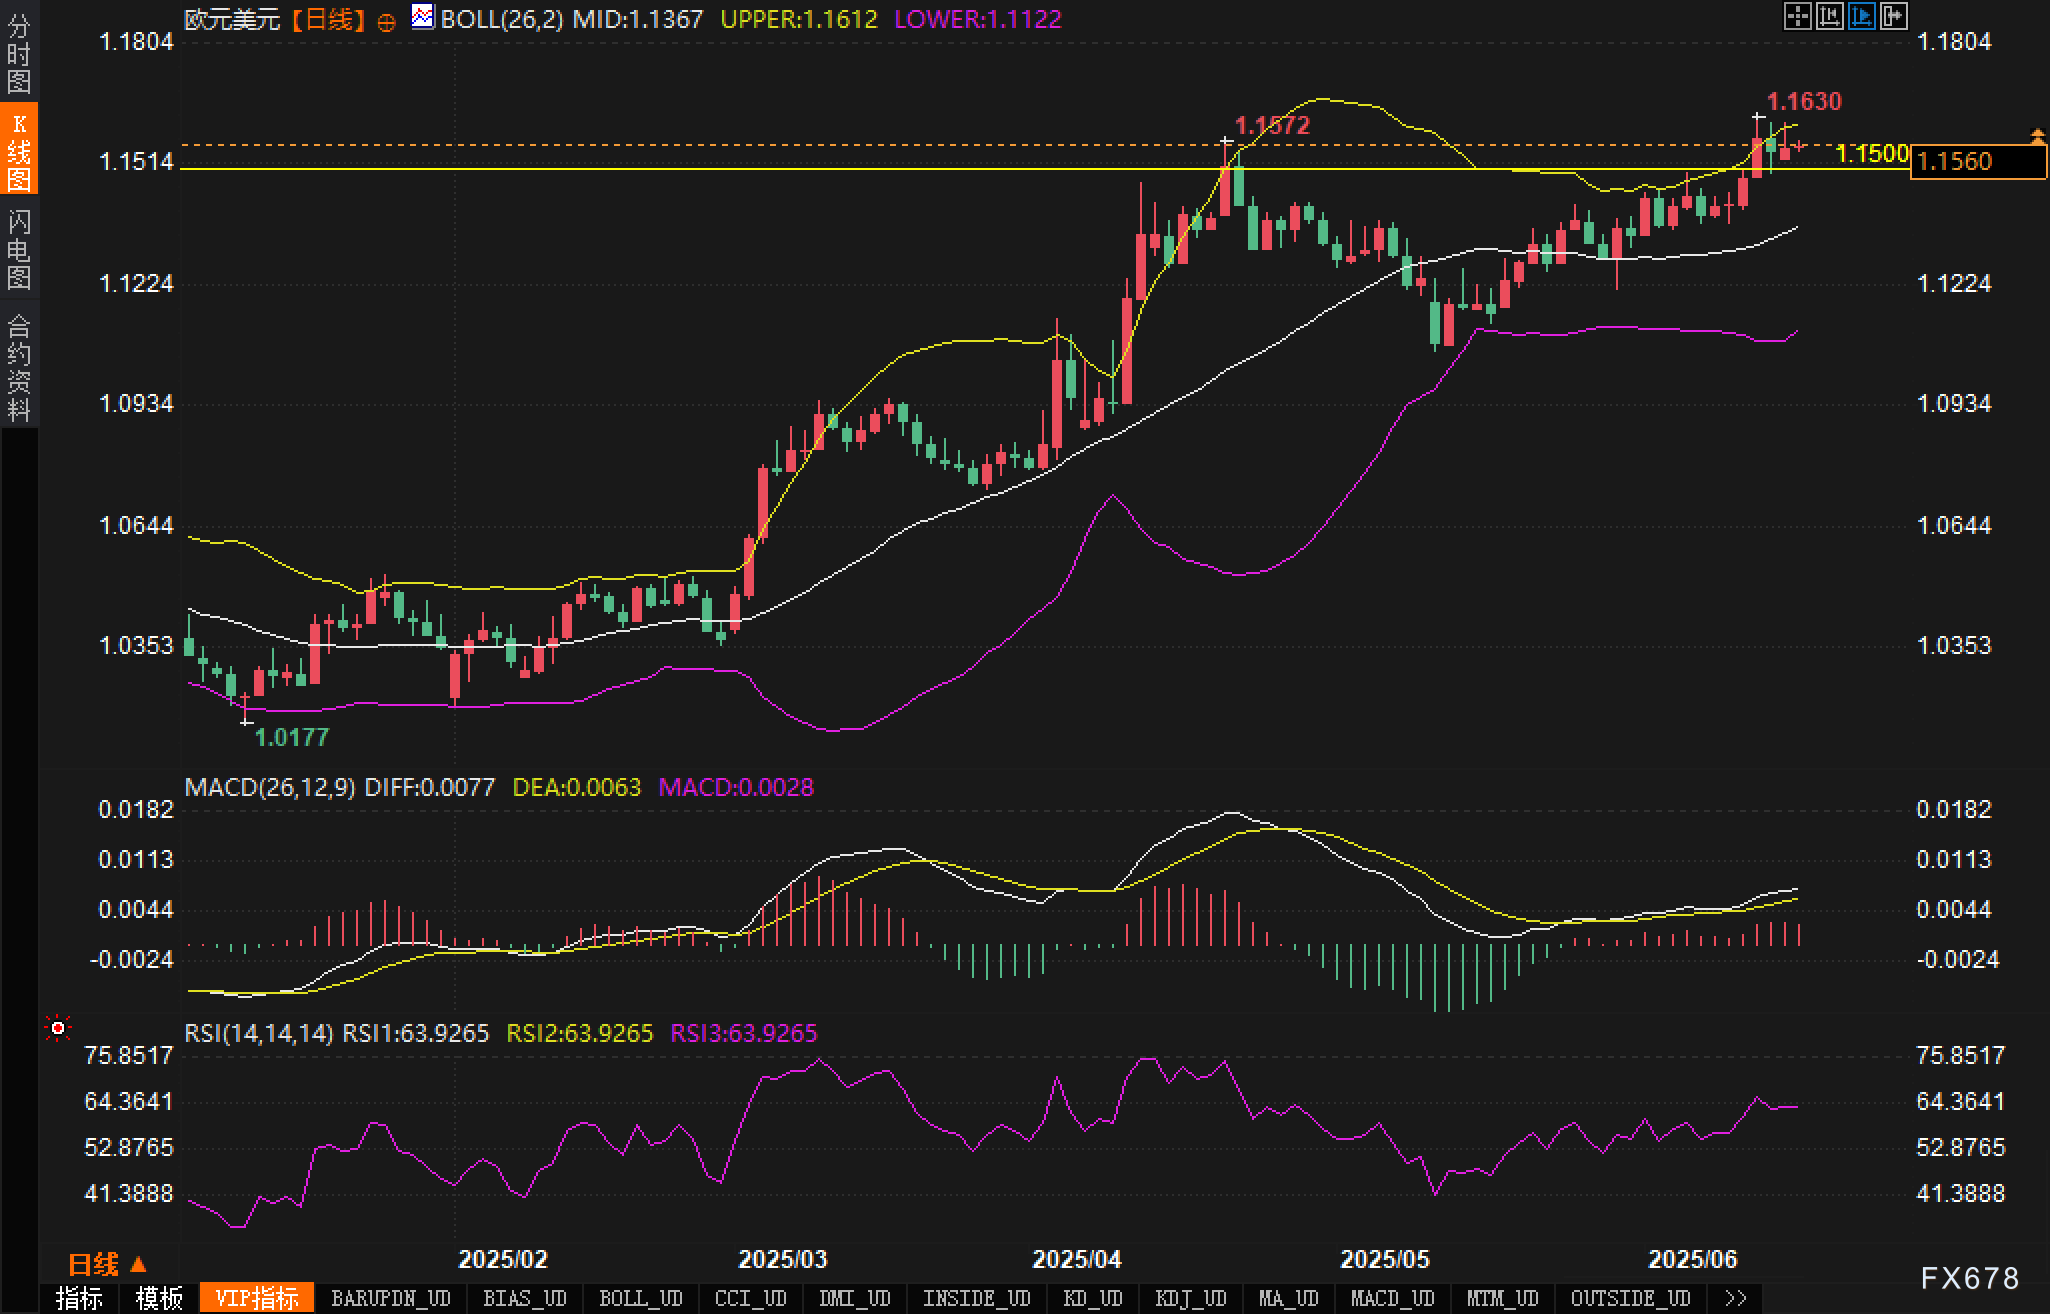This screenshot has height=1314, width=2050.
Task: Click the orange 1.1560 current price label
Action: pyautogui.click(x=1977, y=161)
